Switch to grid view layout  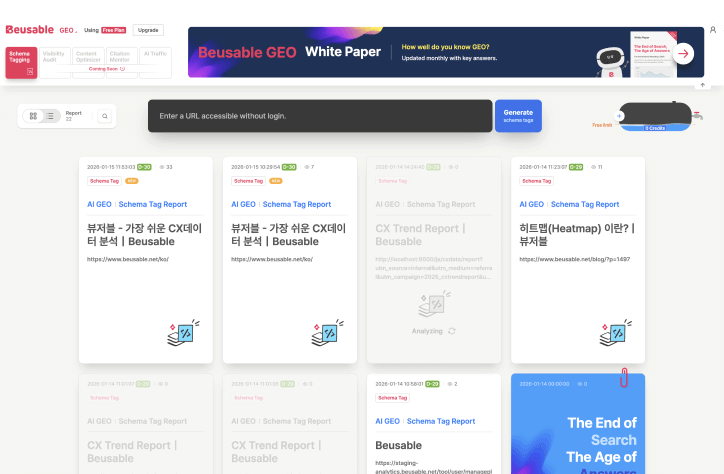point(33,116)
